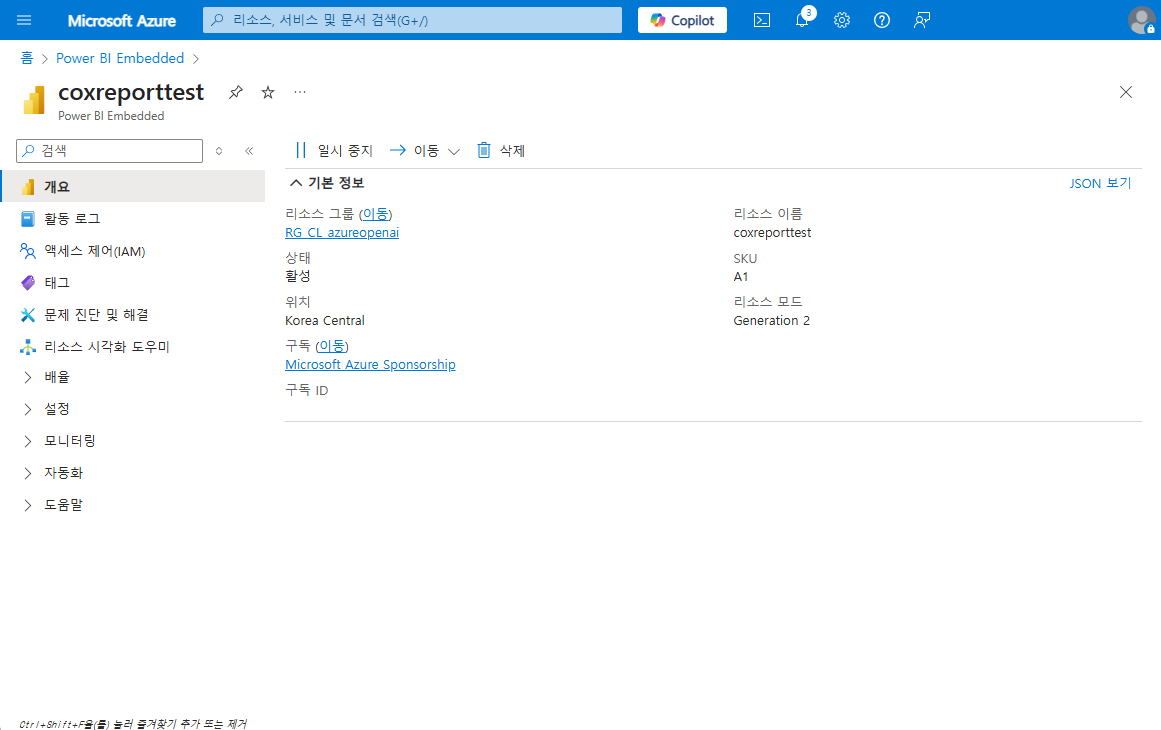The width and height of the screenshot is (1161, 730).
Task: Open the 이동 move dropdown
Action: click(x=425, y=150)
